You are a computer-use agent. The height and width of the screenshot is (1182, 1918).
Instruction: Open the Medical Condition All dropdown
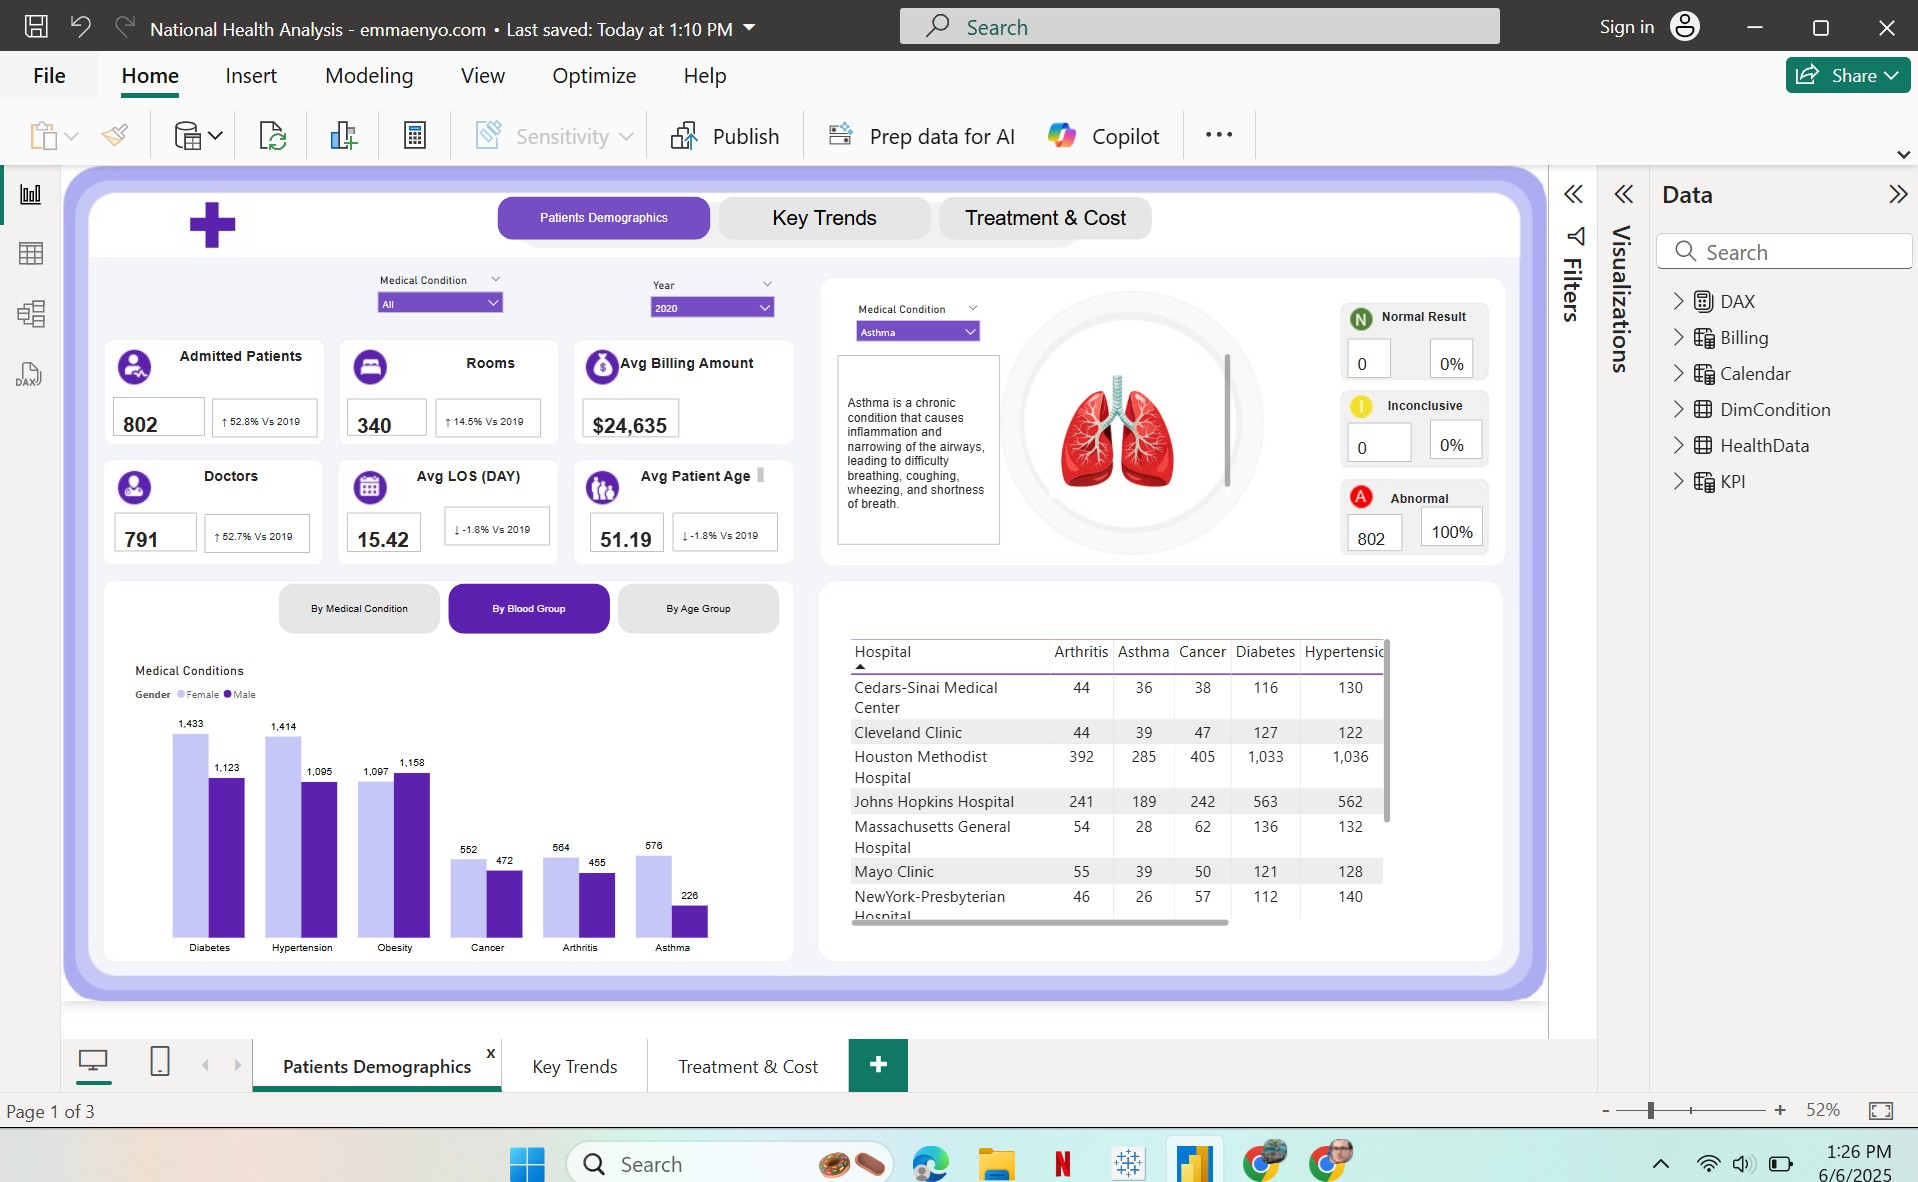tap(440, 303)
